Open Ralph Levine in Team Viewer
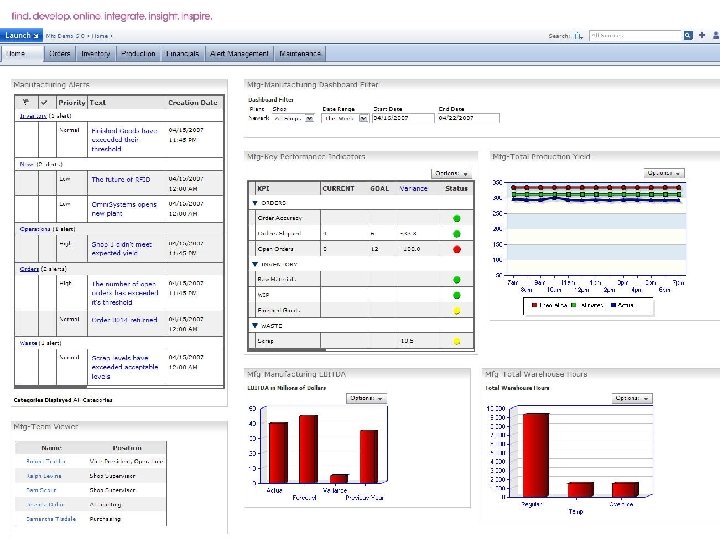The height and width of the screenshot is (540, 720). [44, 476]
